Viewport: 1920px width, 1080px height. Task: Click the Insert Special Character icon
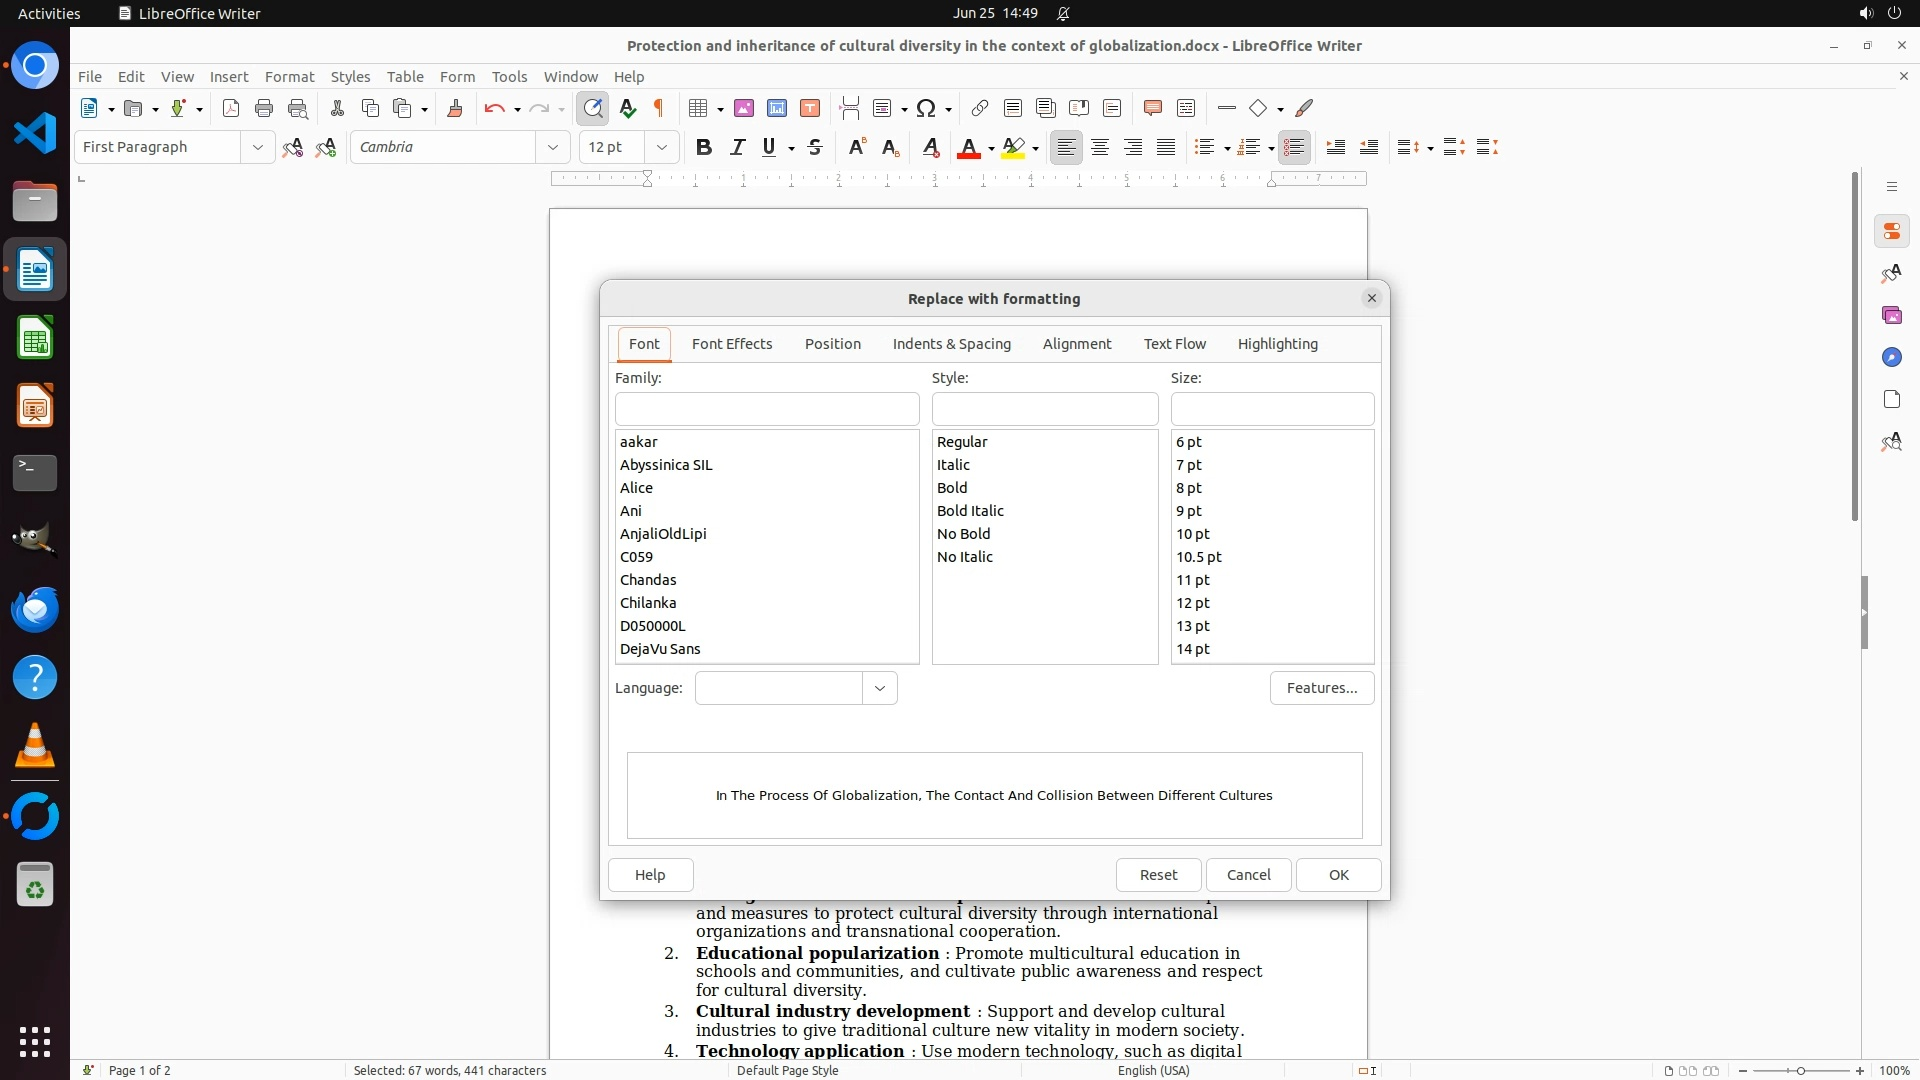[x=926, y=109]
